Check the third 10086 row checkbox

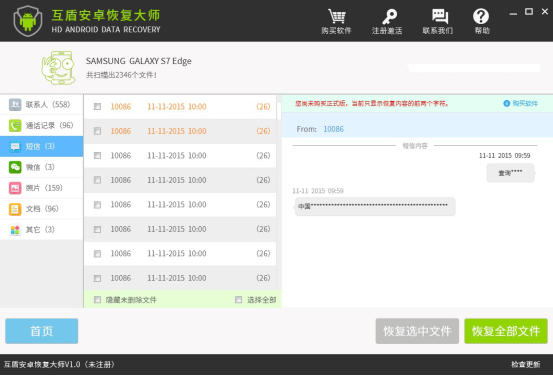coord(97,156)
